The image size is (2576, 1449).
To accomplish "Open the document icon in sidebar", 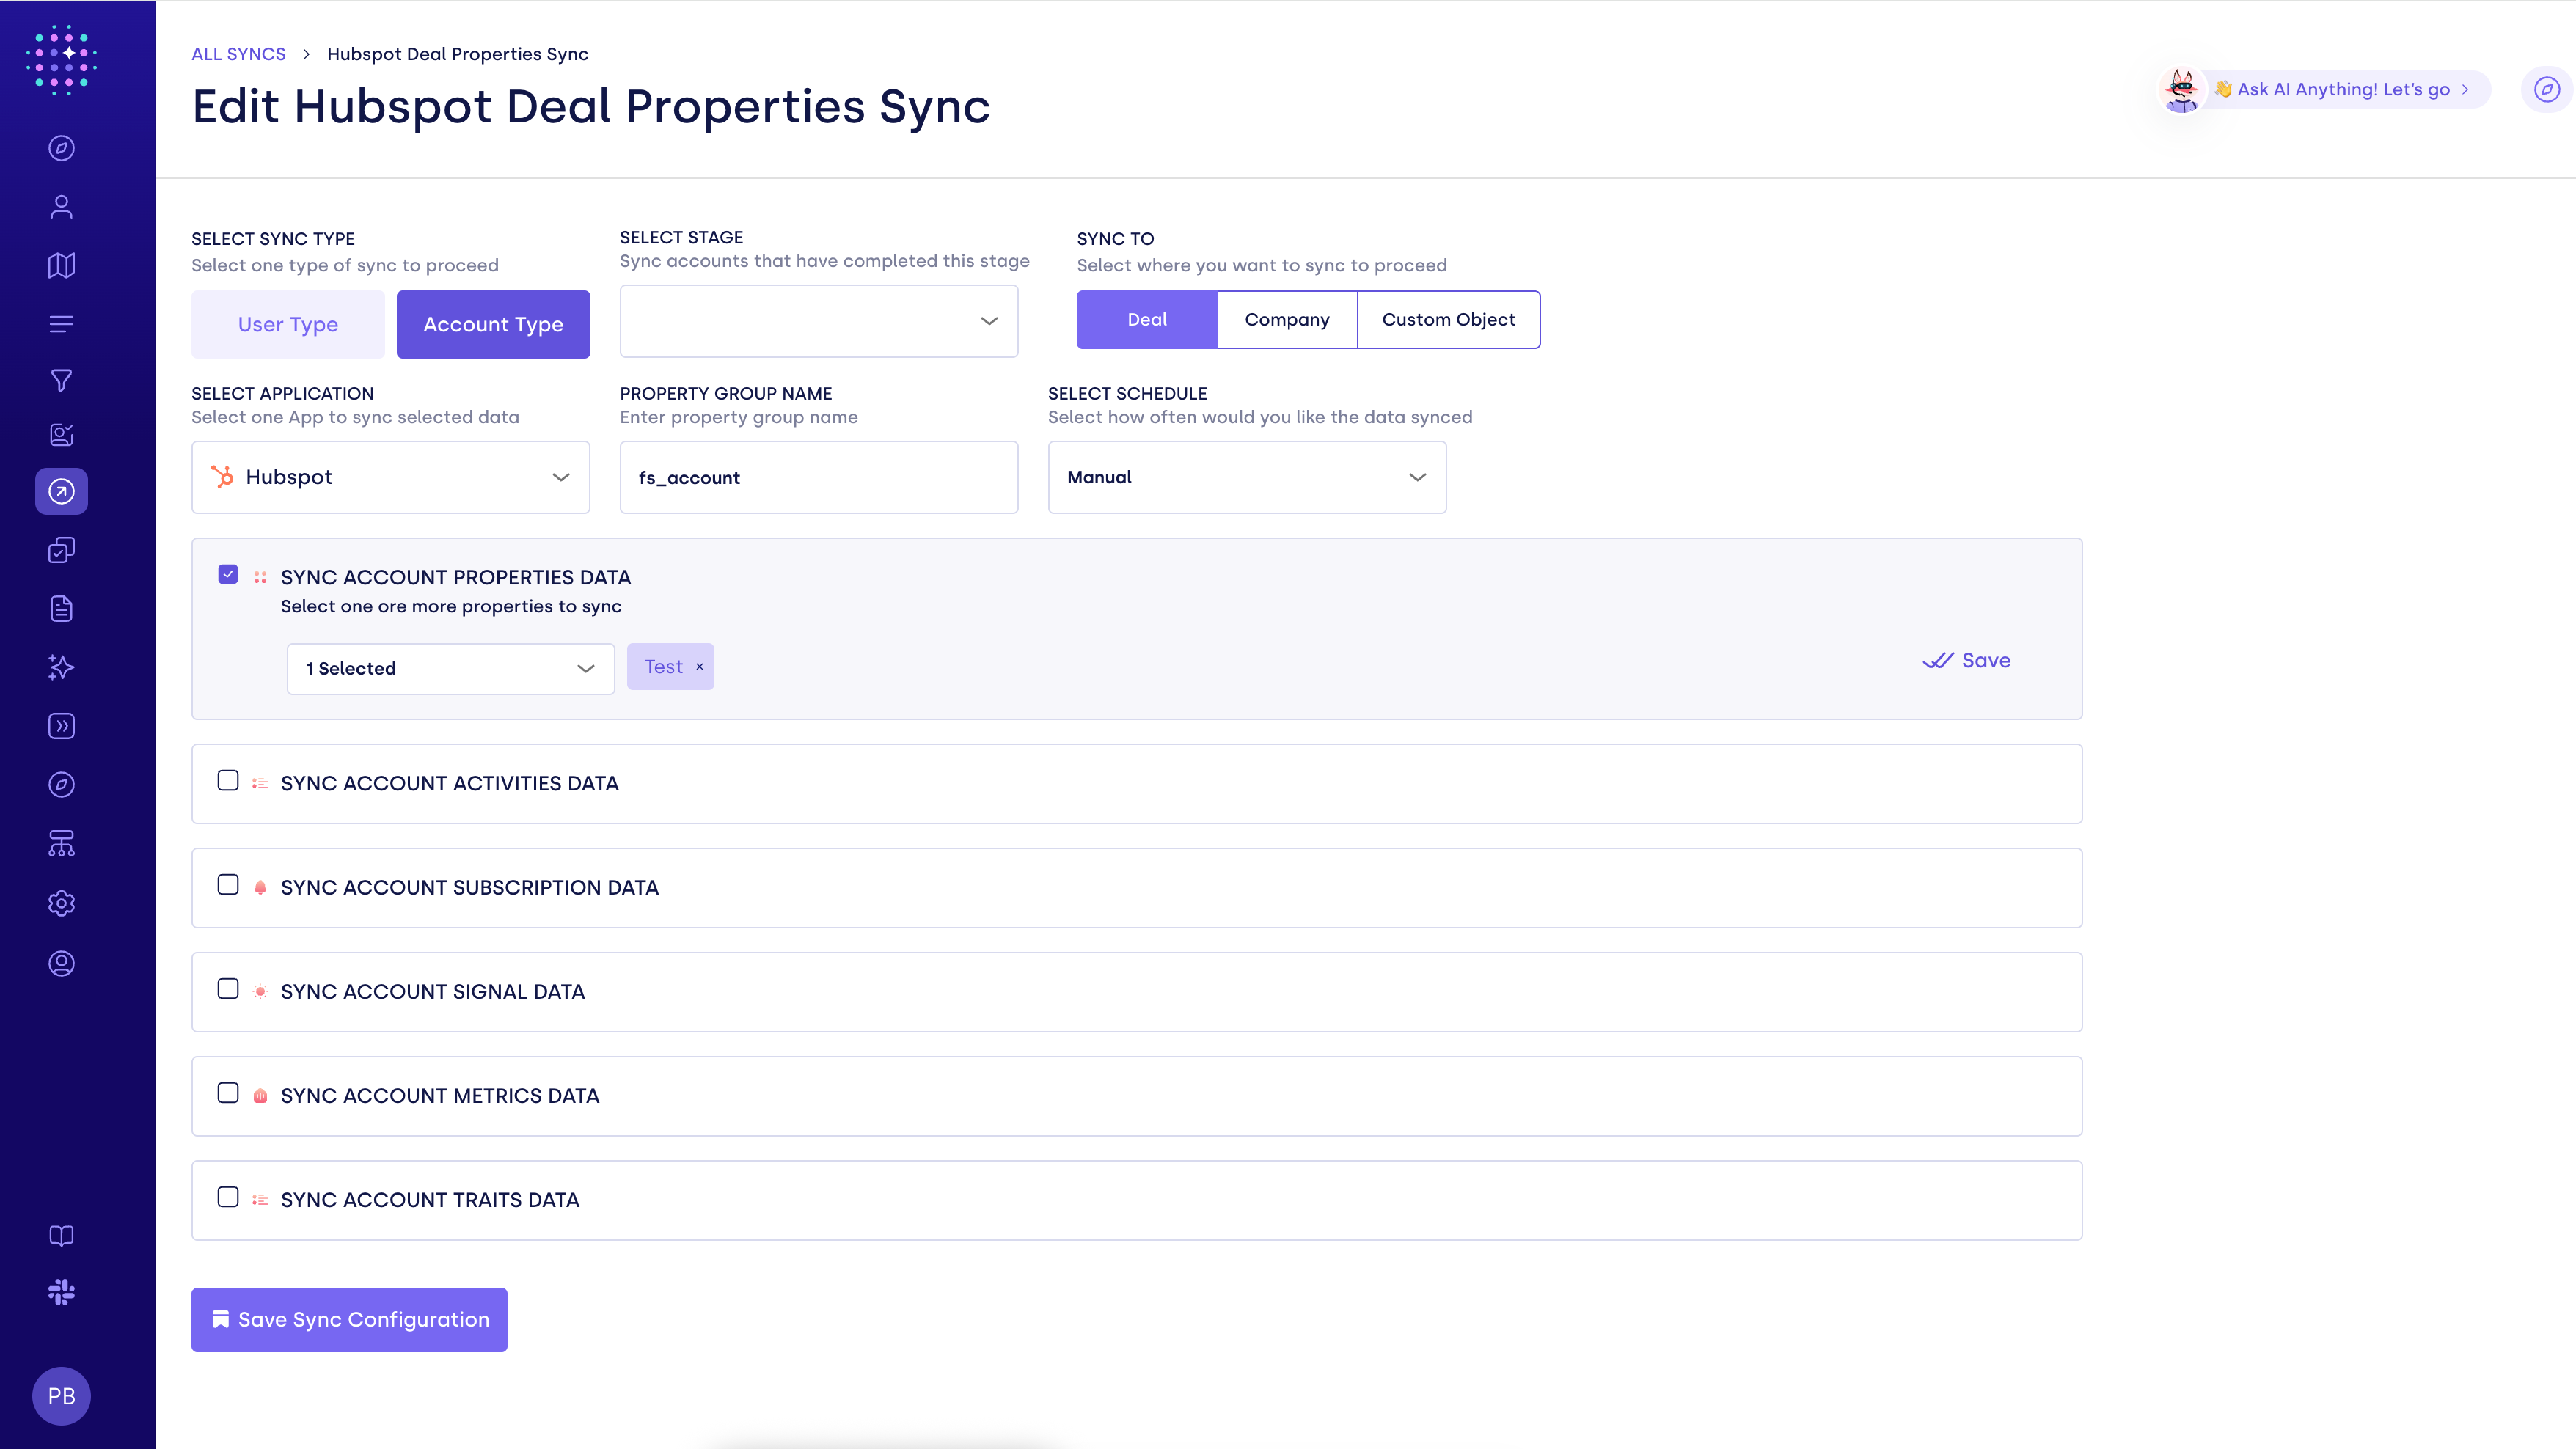I will (61, 608).
